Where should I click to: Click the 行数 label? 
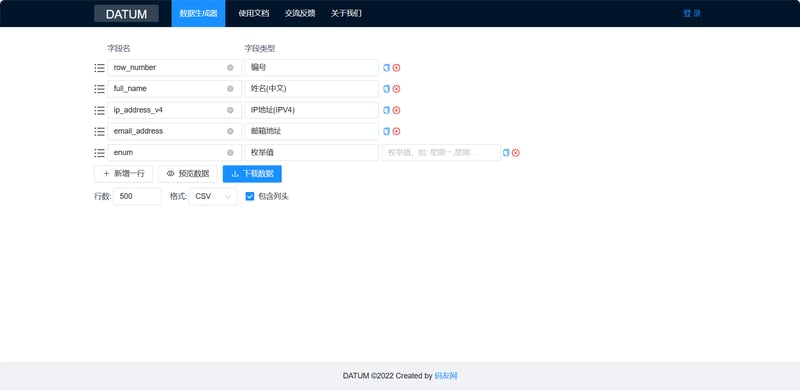103,197
